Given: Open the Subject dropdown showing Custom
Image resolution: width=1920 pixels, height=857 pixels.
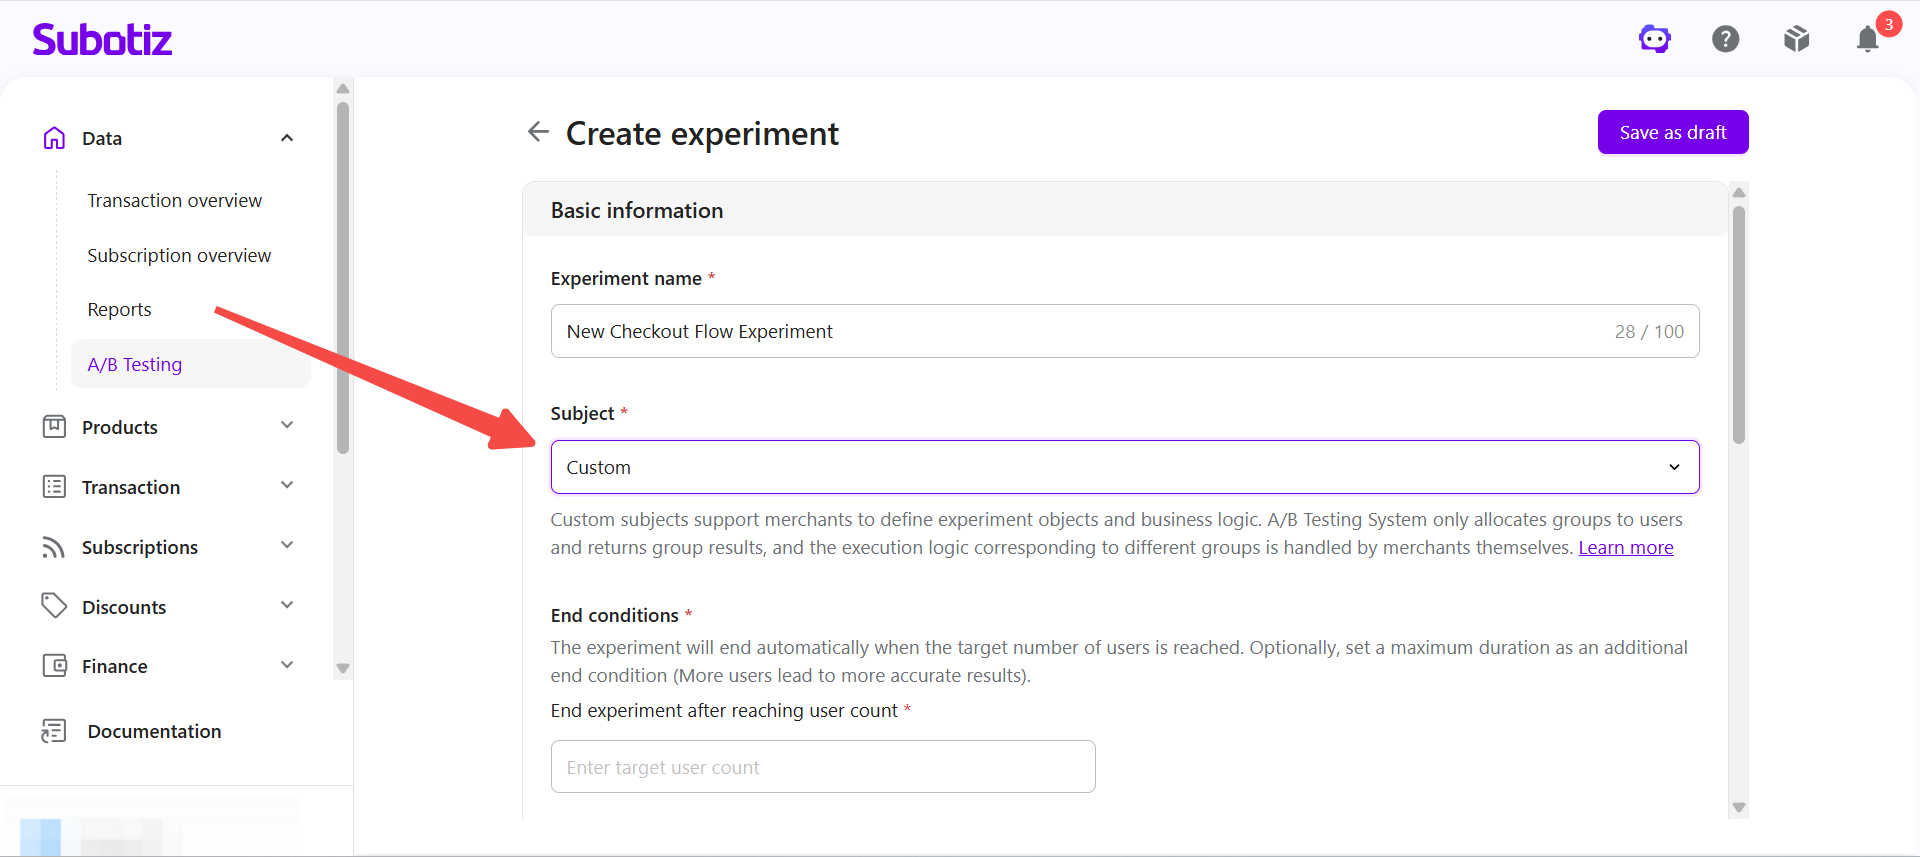Looking at the screenshot, I should 1125,467.
